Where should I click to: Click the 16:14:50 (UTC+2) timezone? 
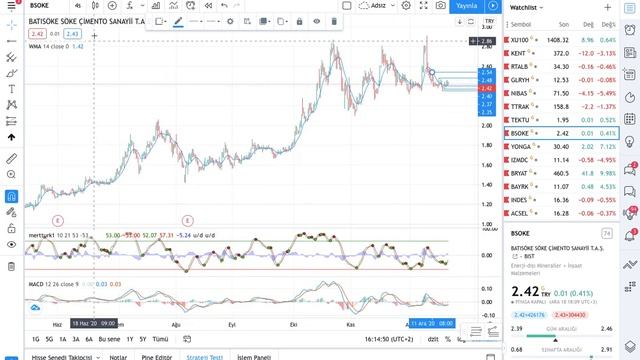(x=389, y=339)
